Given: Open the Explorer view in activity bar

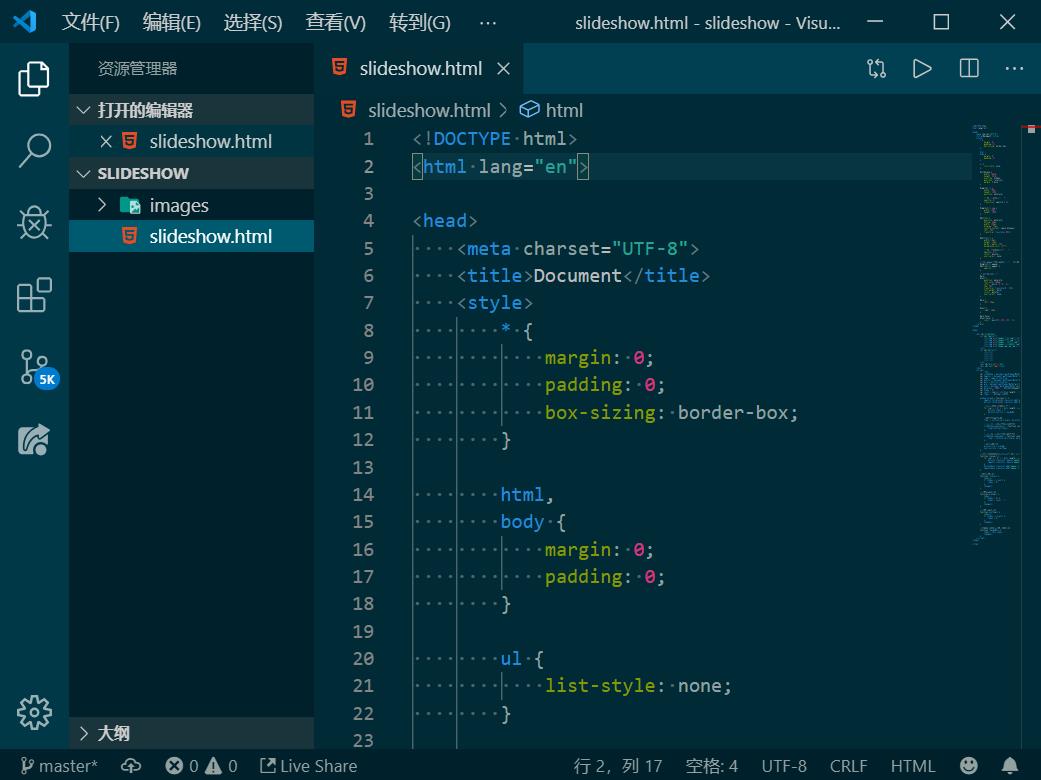Looking at the screenshot, I should 34,79.
